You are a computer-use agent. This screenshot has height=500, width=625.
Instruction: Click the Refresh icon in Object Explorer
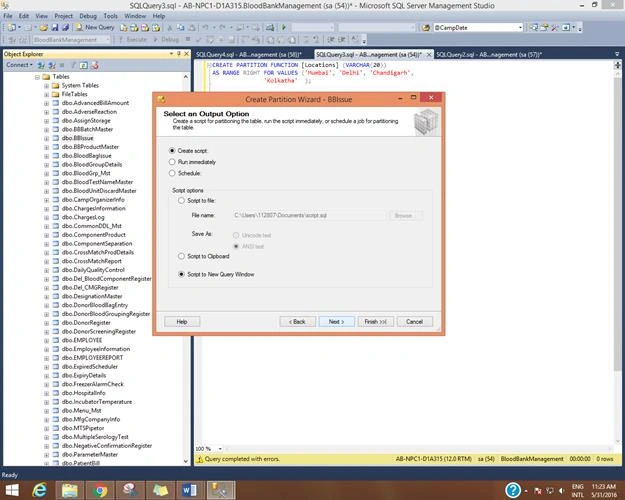tap(84, 65)
